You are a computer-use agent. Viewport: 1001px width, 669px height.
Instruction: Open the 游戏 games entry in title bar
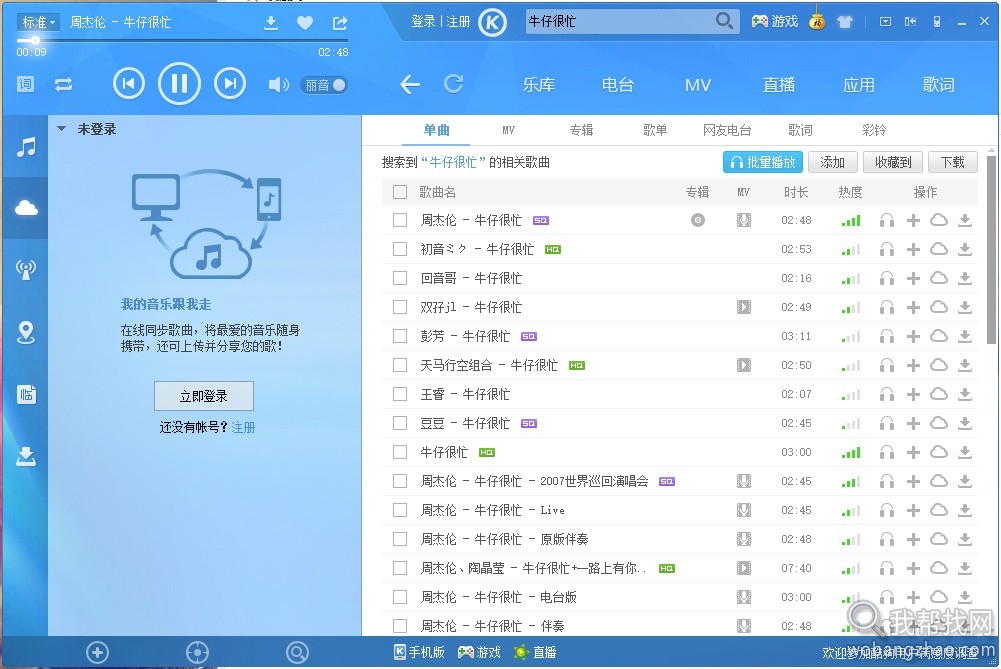(774, 22)
